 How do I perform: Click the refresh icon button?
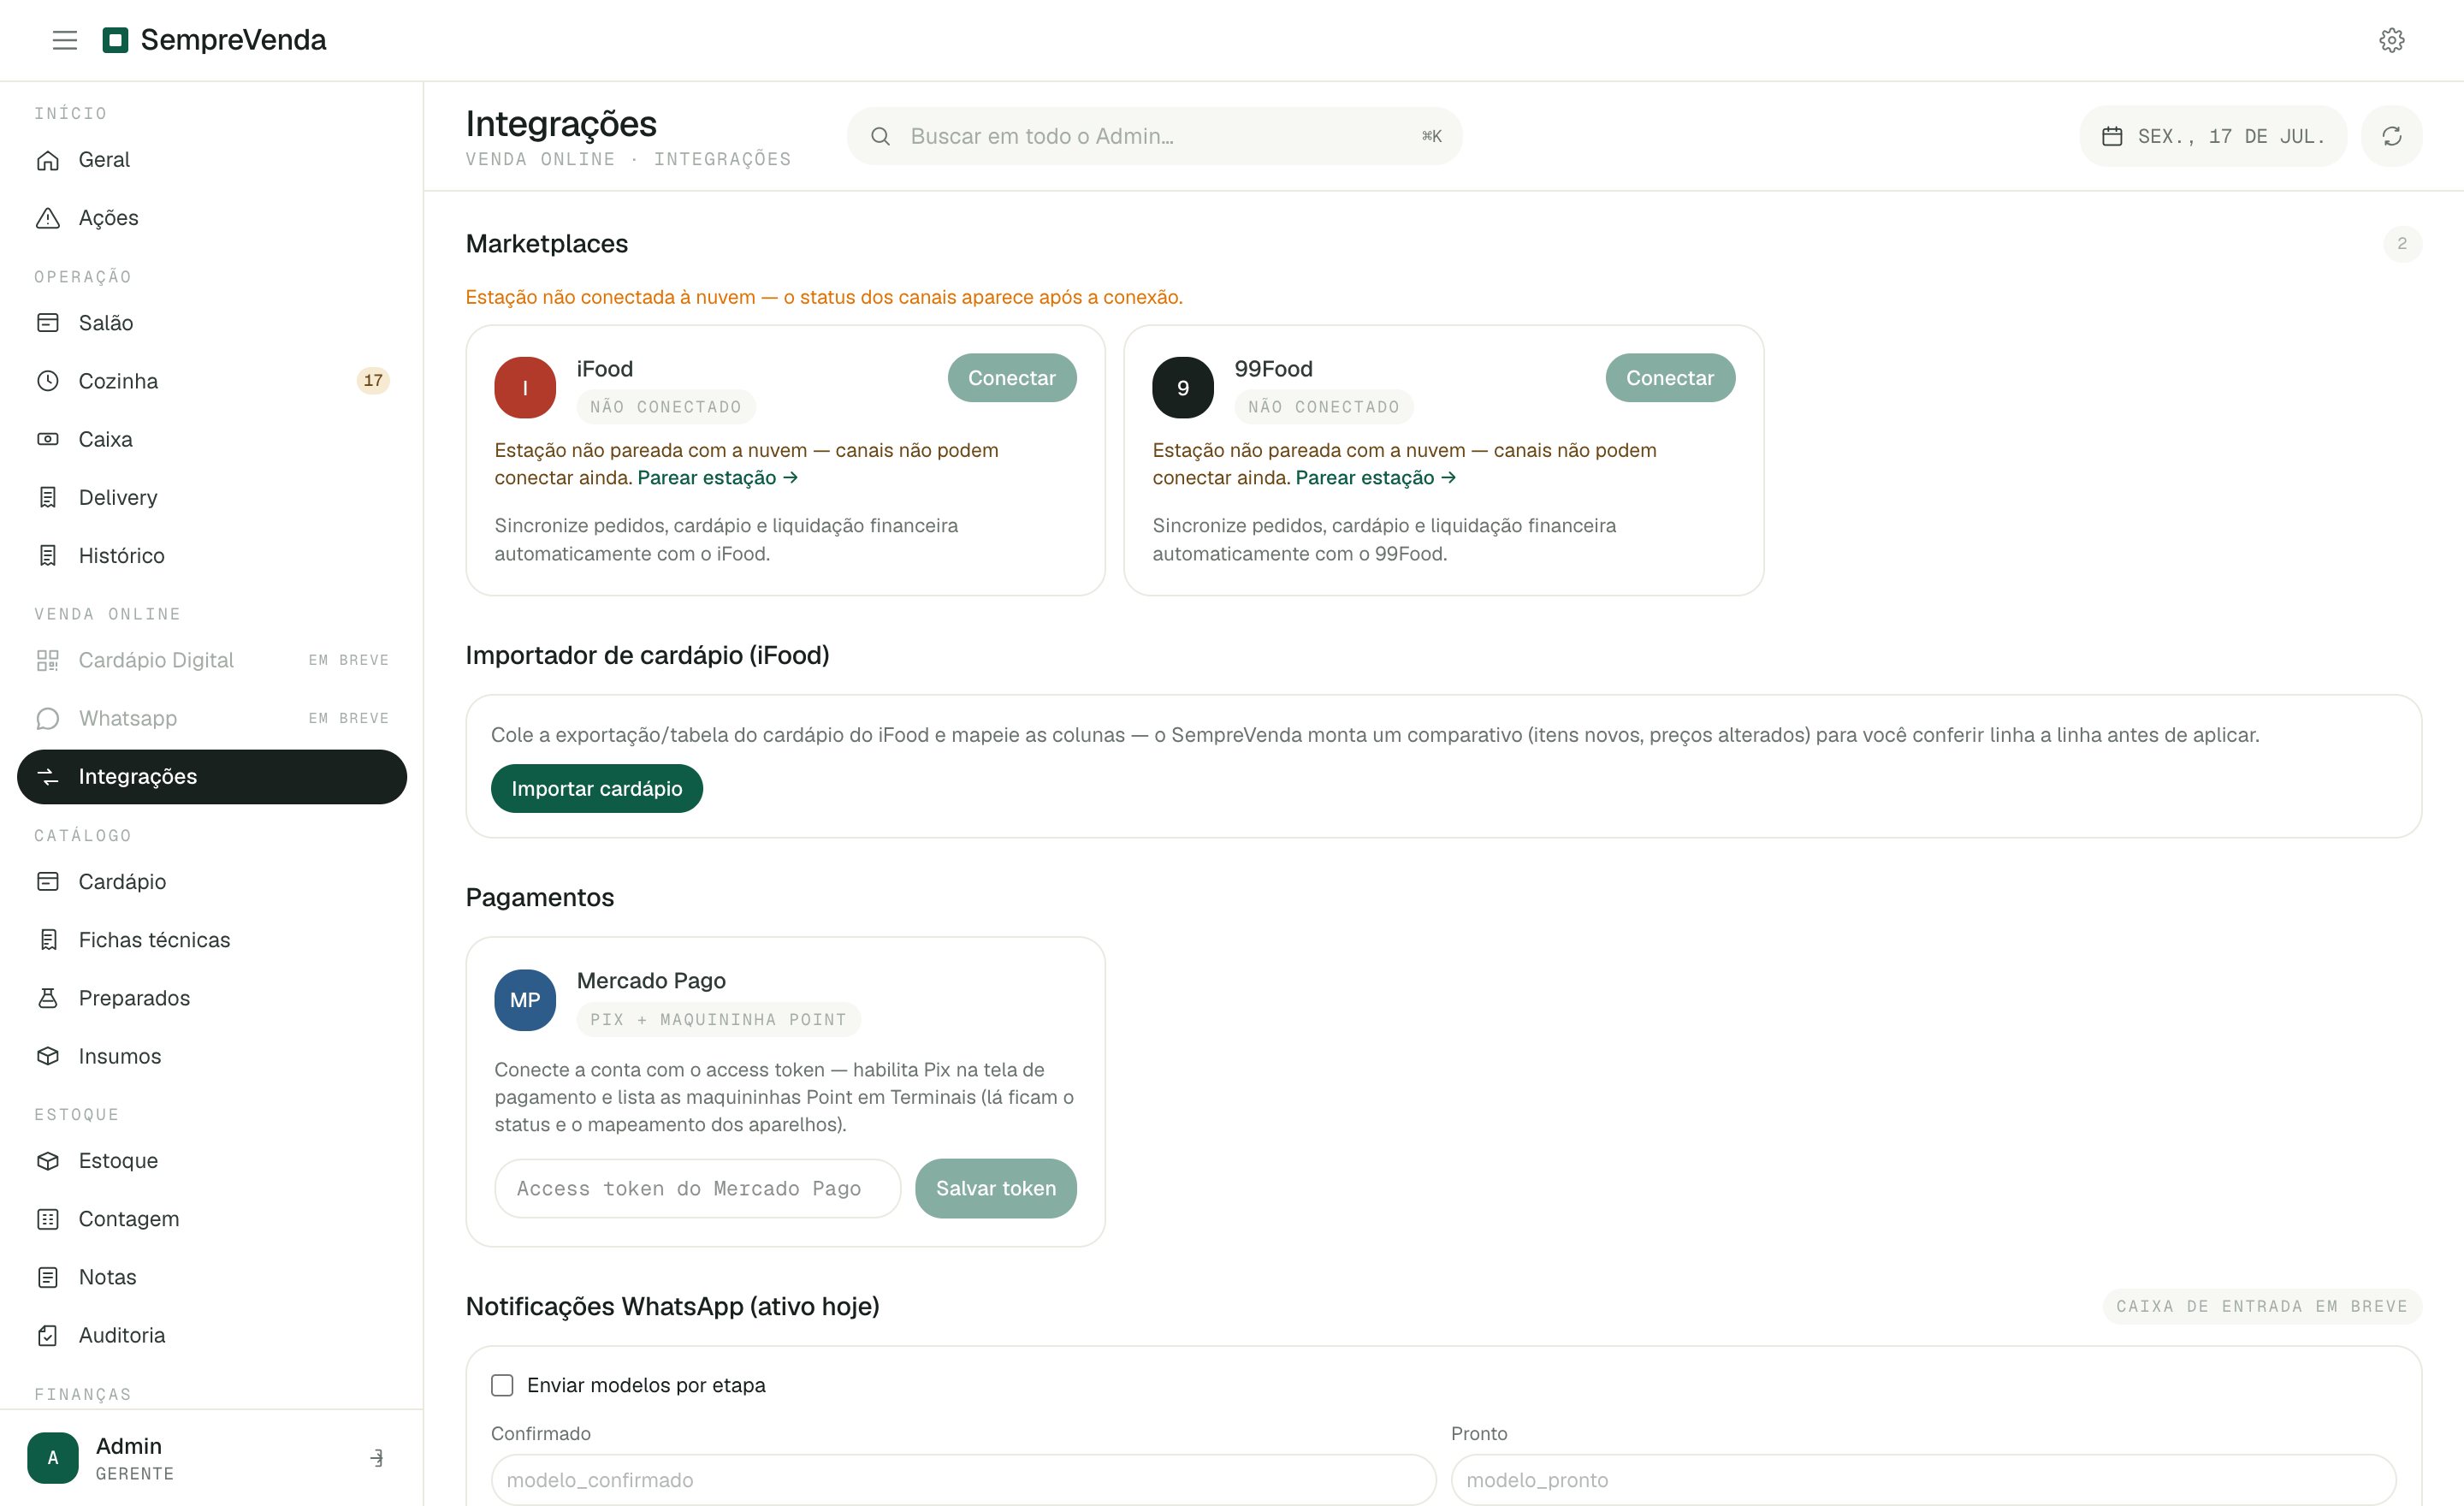click(x=2391, y=136)
